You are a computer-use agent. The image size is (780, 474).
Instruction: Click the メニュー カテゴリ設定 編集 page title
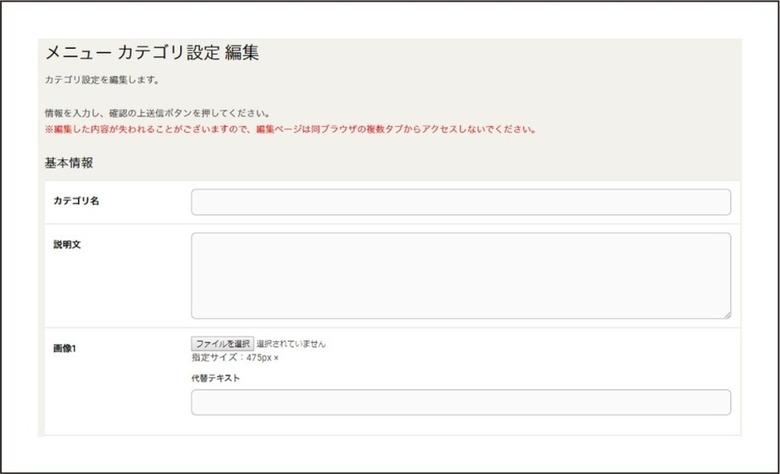(x=152, y=52)
